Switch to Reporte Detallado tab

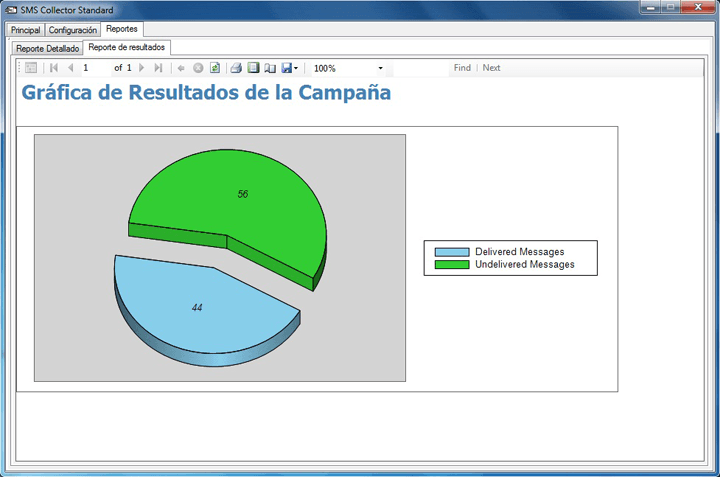click(47, 48)
